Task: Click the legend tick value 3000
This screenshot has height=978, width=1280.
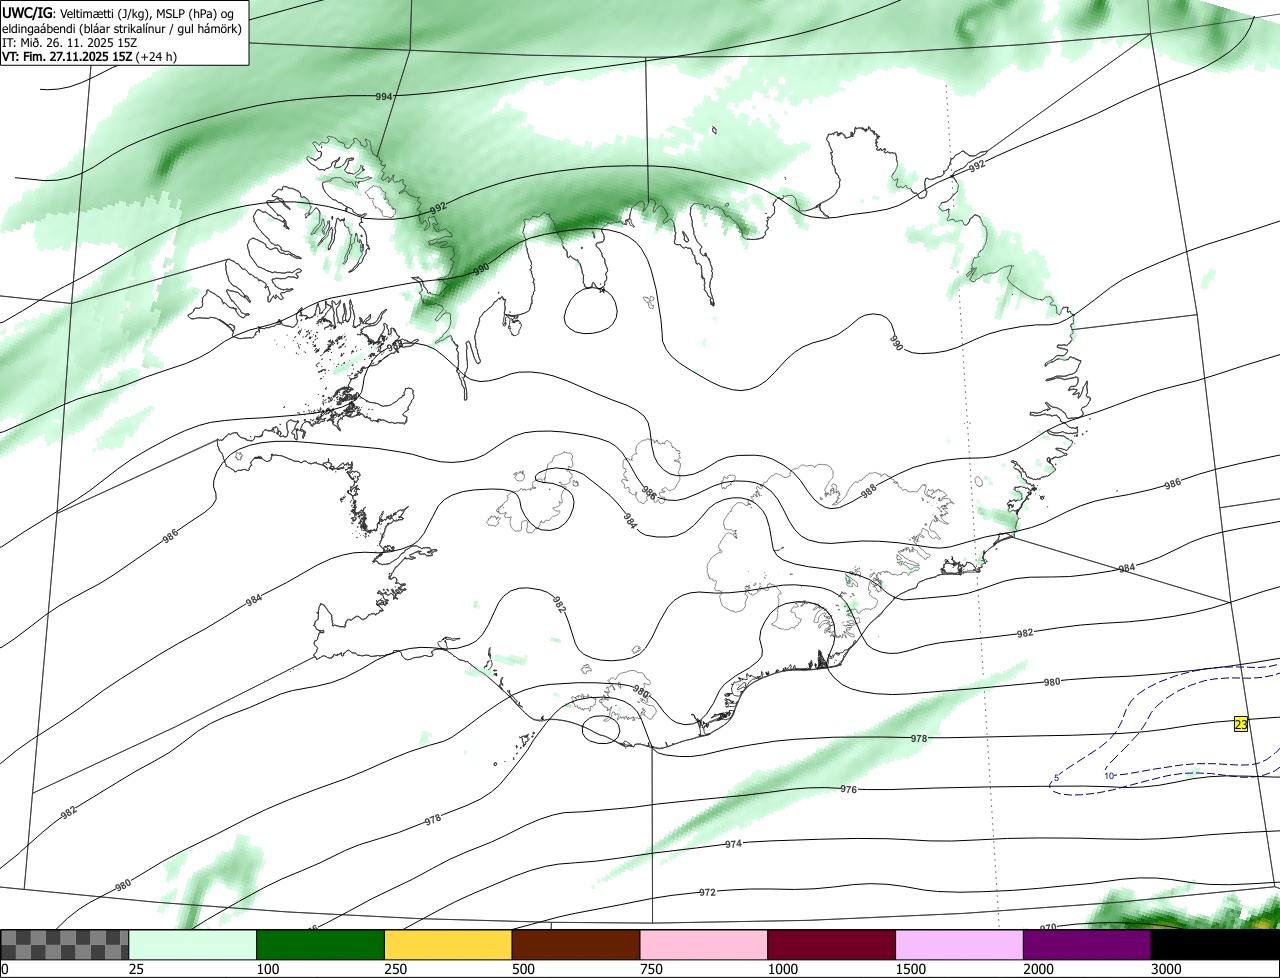Action: point(1166,969)
